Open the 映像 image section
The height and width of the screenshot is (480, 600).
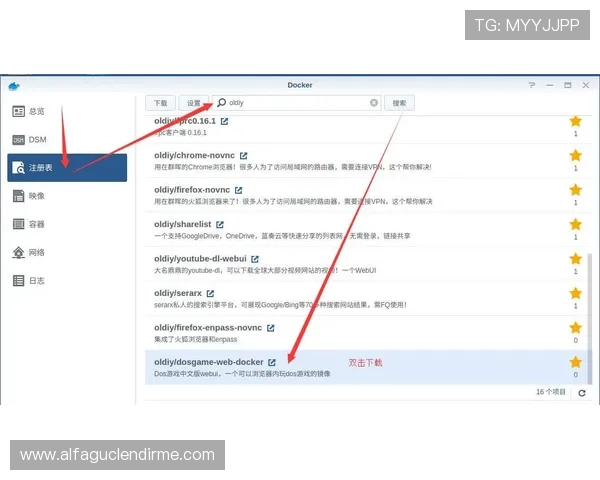[x=67, y=196]
